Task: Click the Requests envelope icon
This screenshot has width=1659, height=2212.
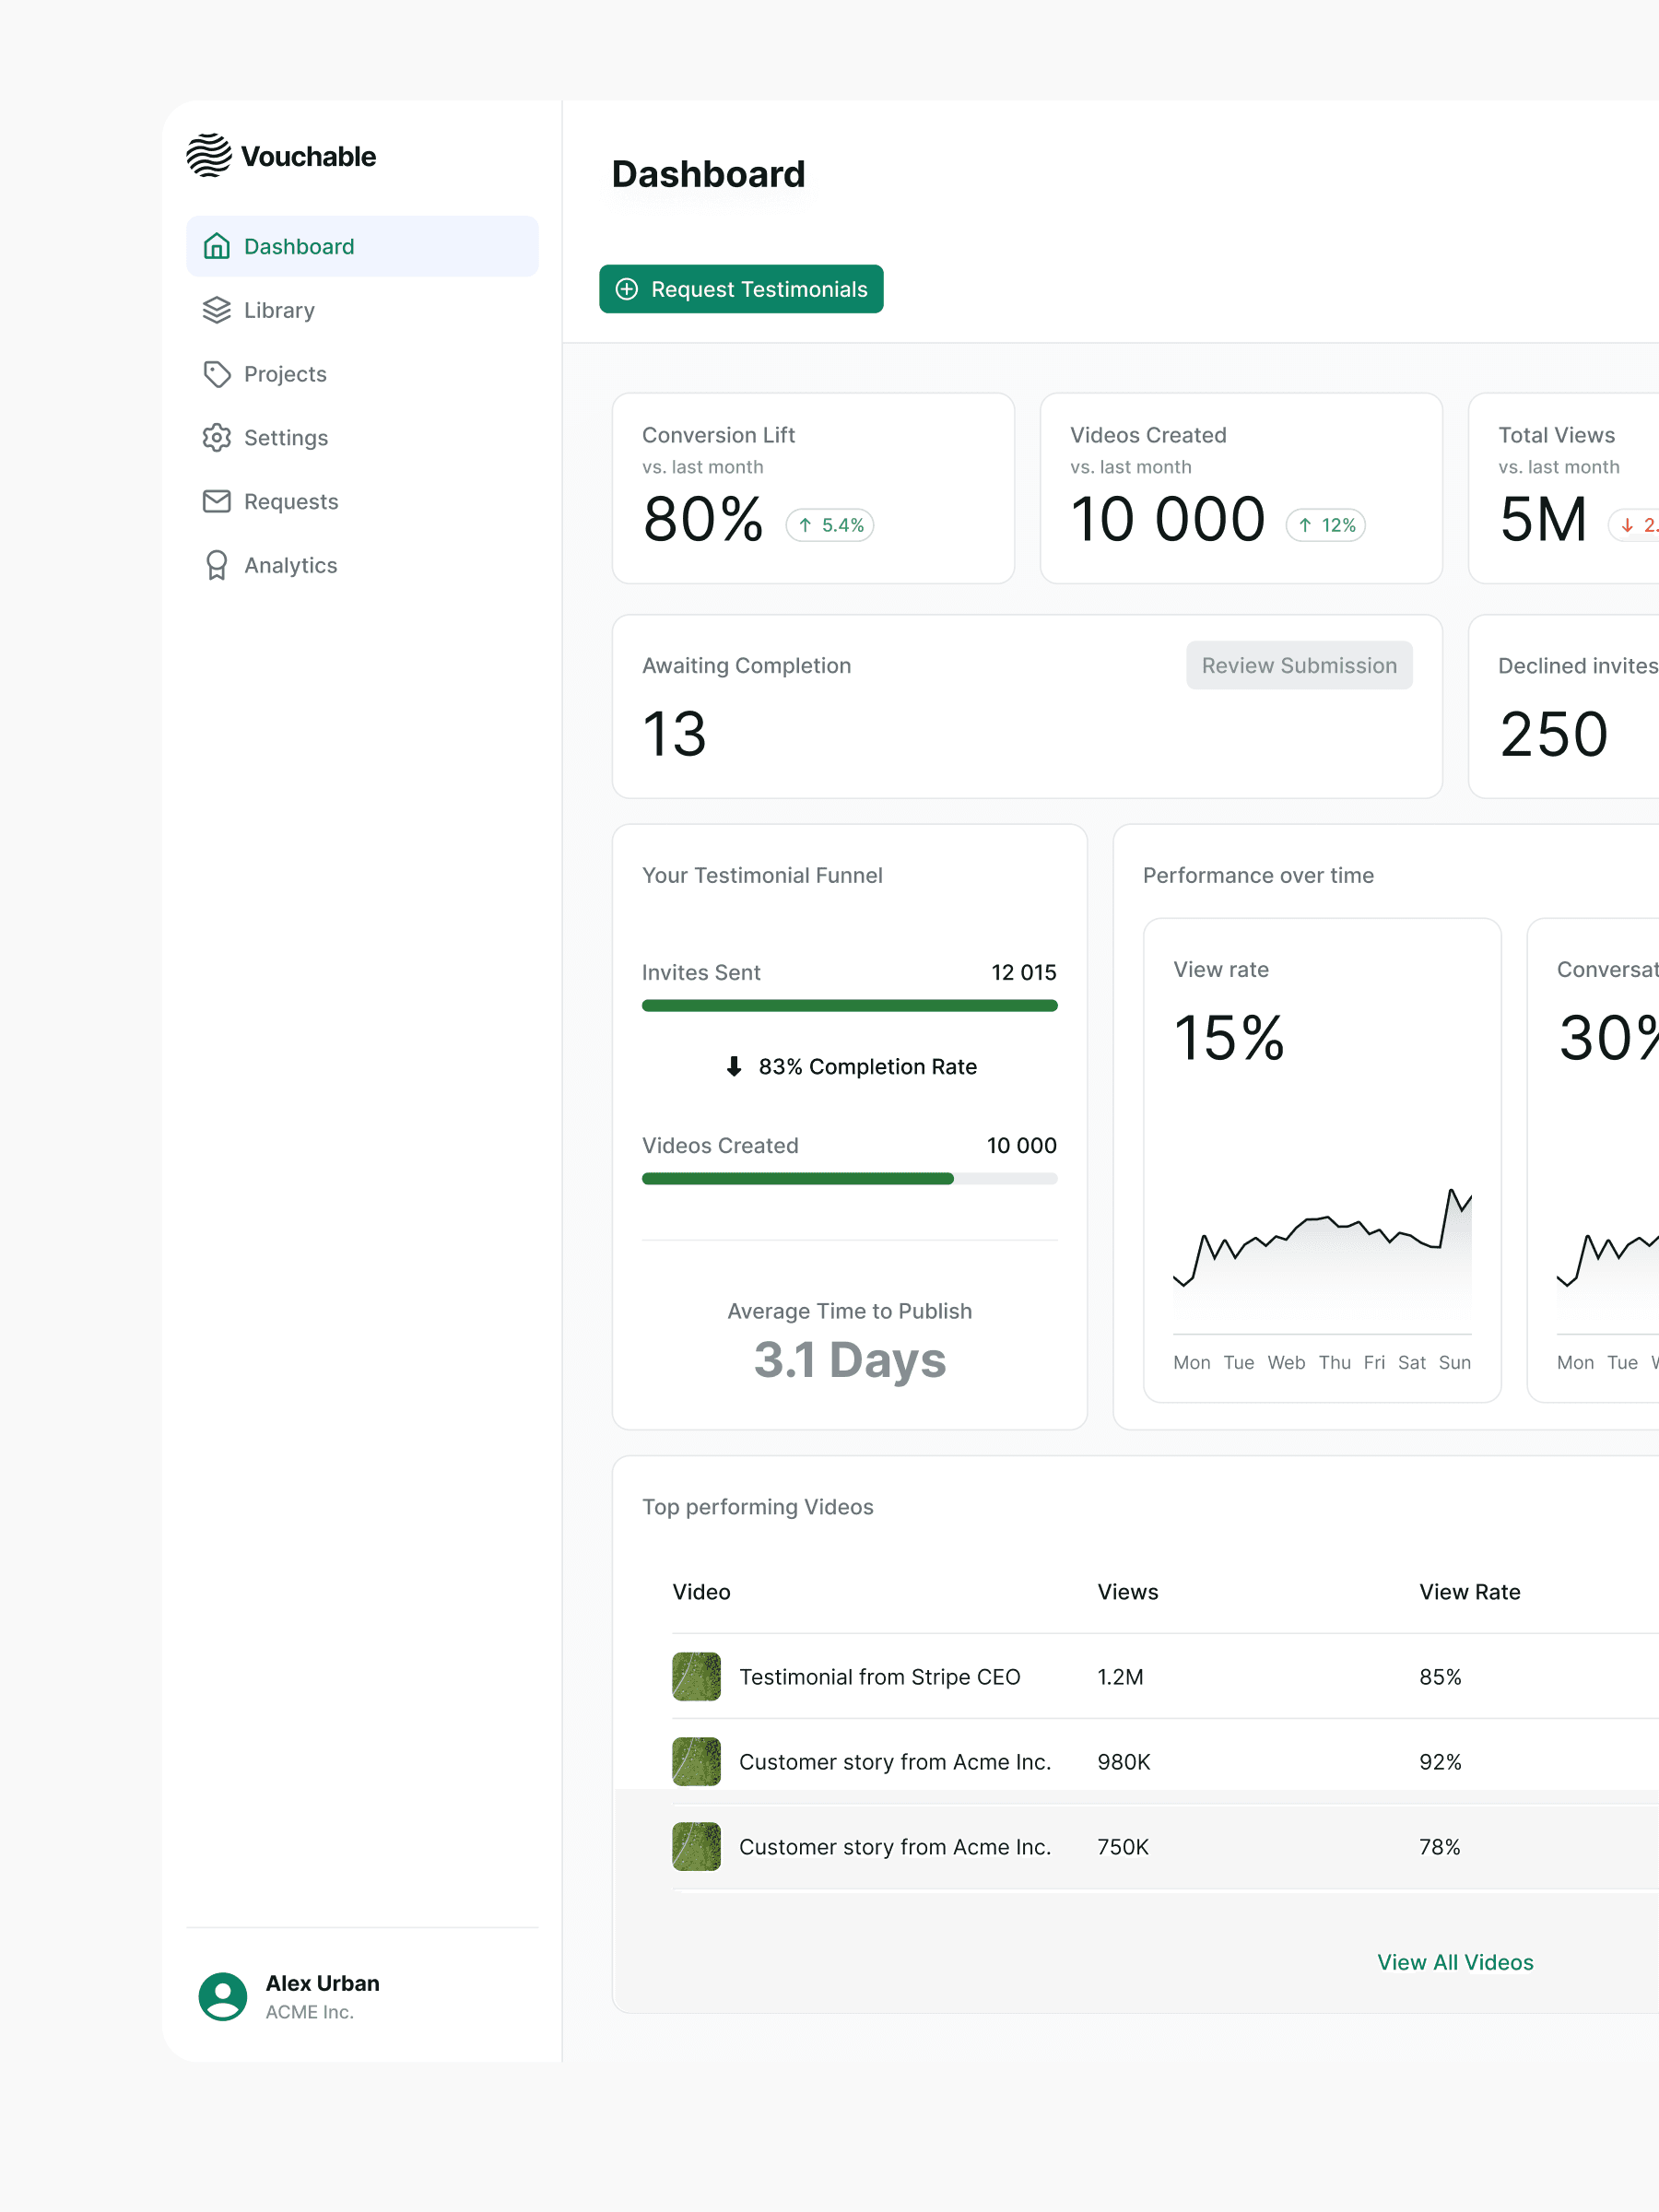Action: point(217,501)
